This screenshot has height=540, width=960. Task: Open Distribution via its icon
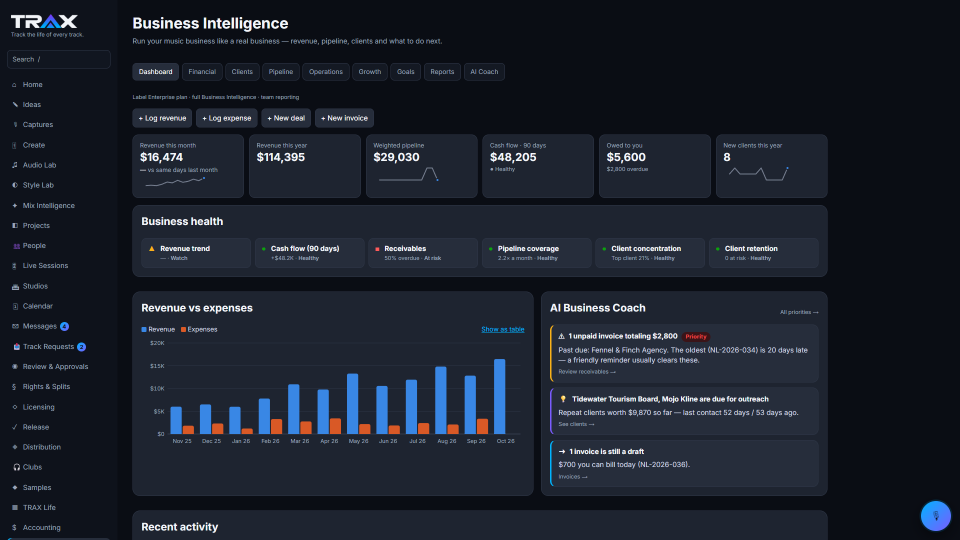click(x=15, y=447)
